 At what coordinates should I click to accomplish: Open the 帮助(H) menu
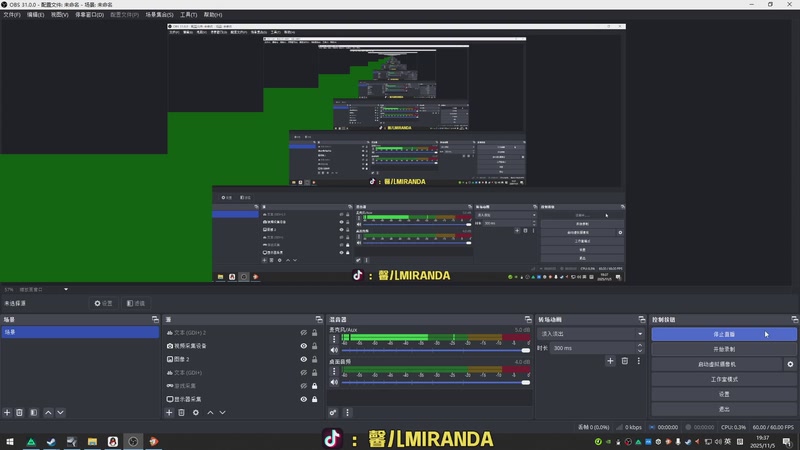(x=212, y=15)
